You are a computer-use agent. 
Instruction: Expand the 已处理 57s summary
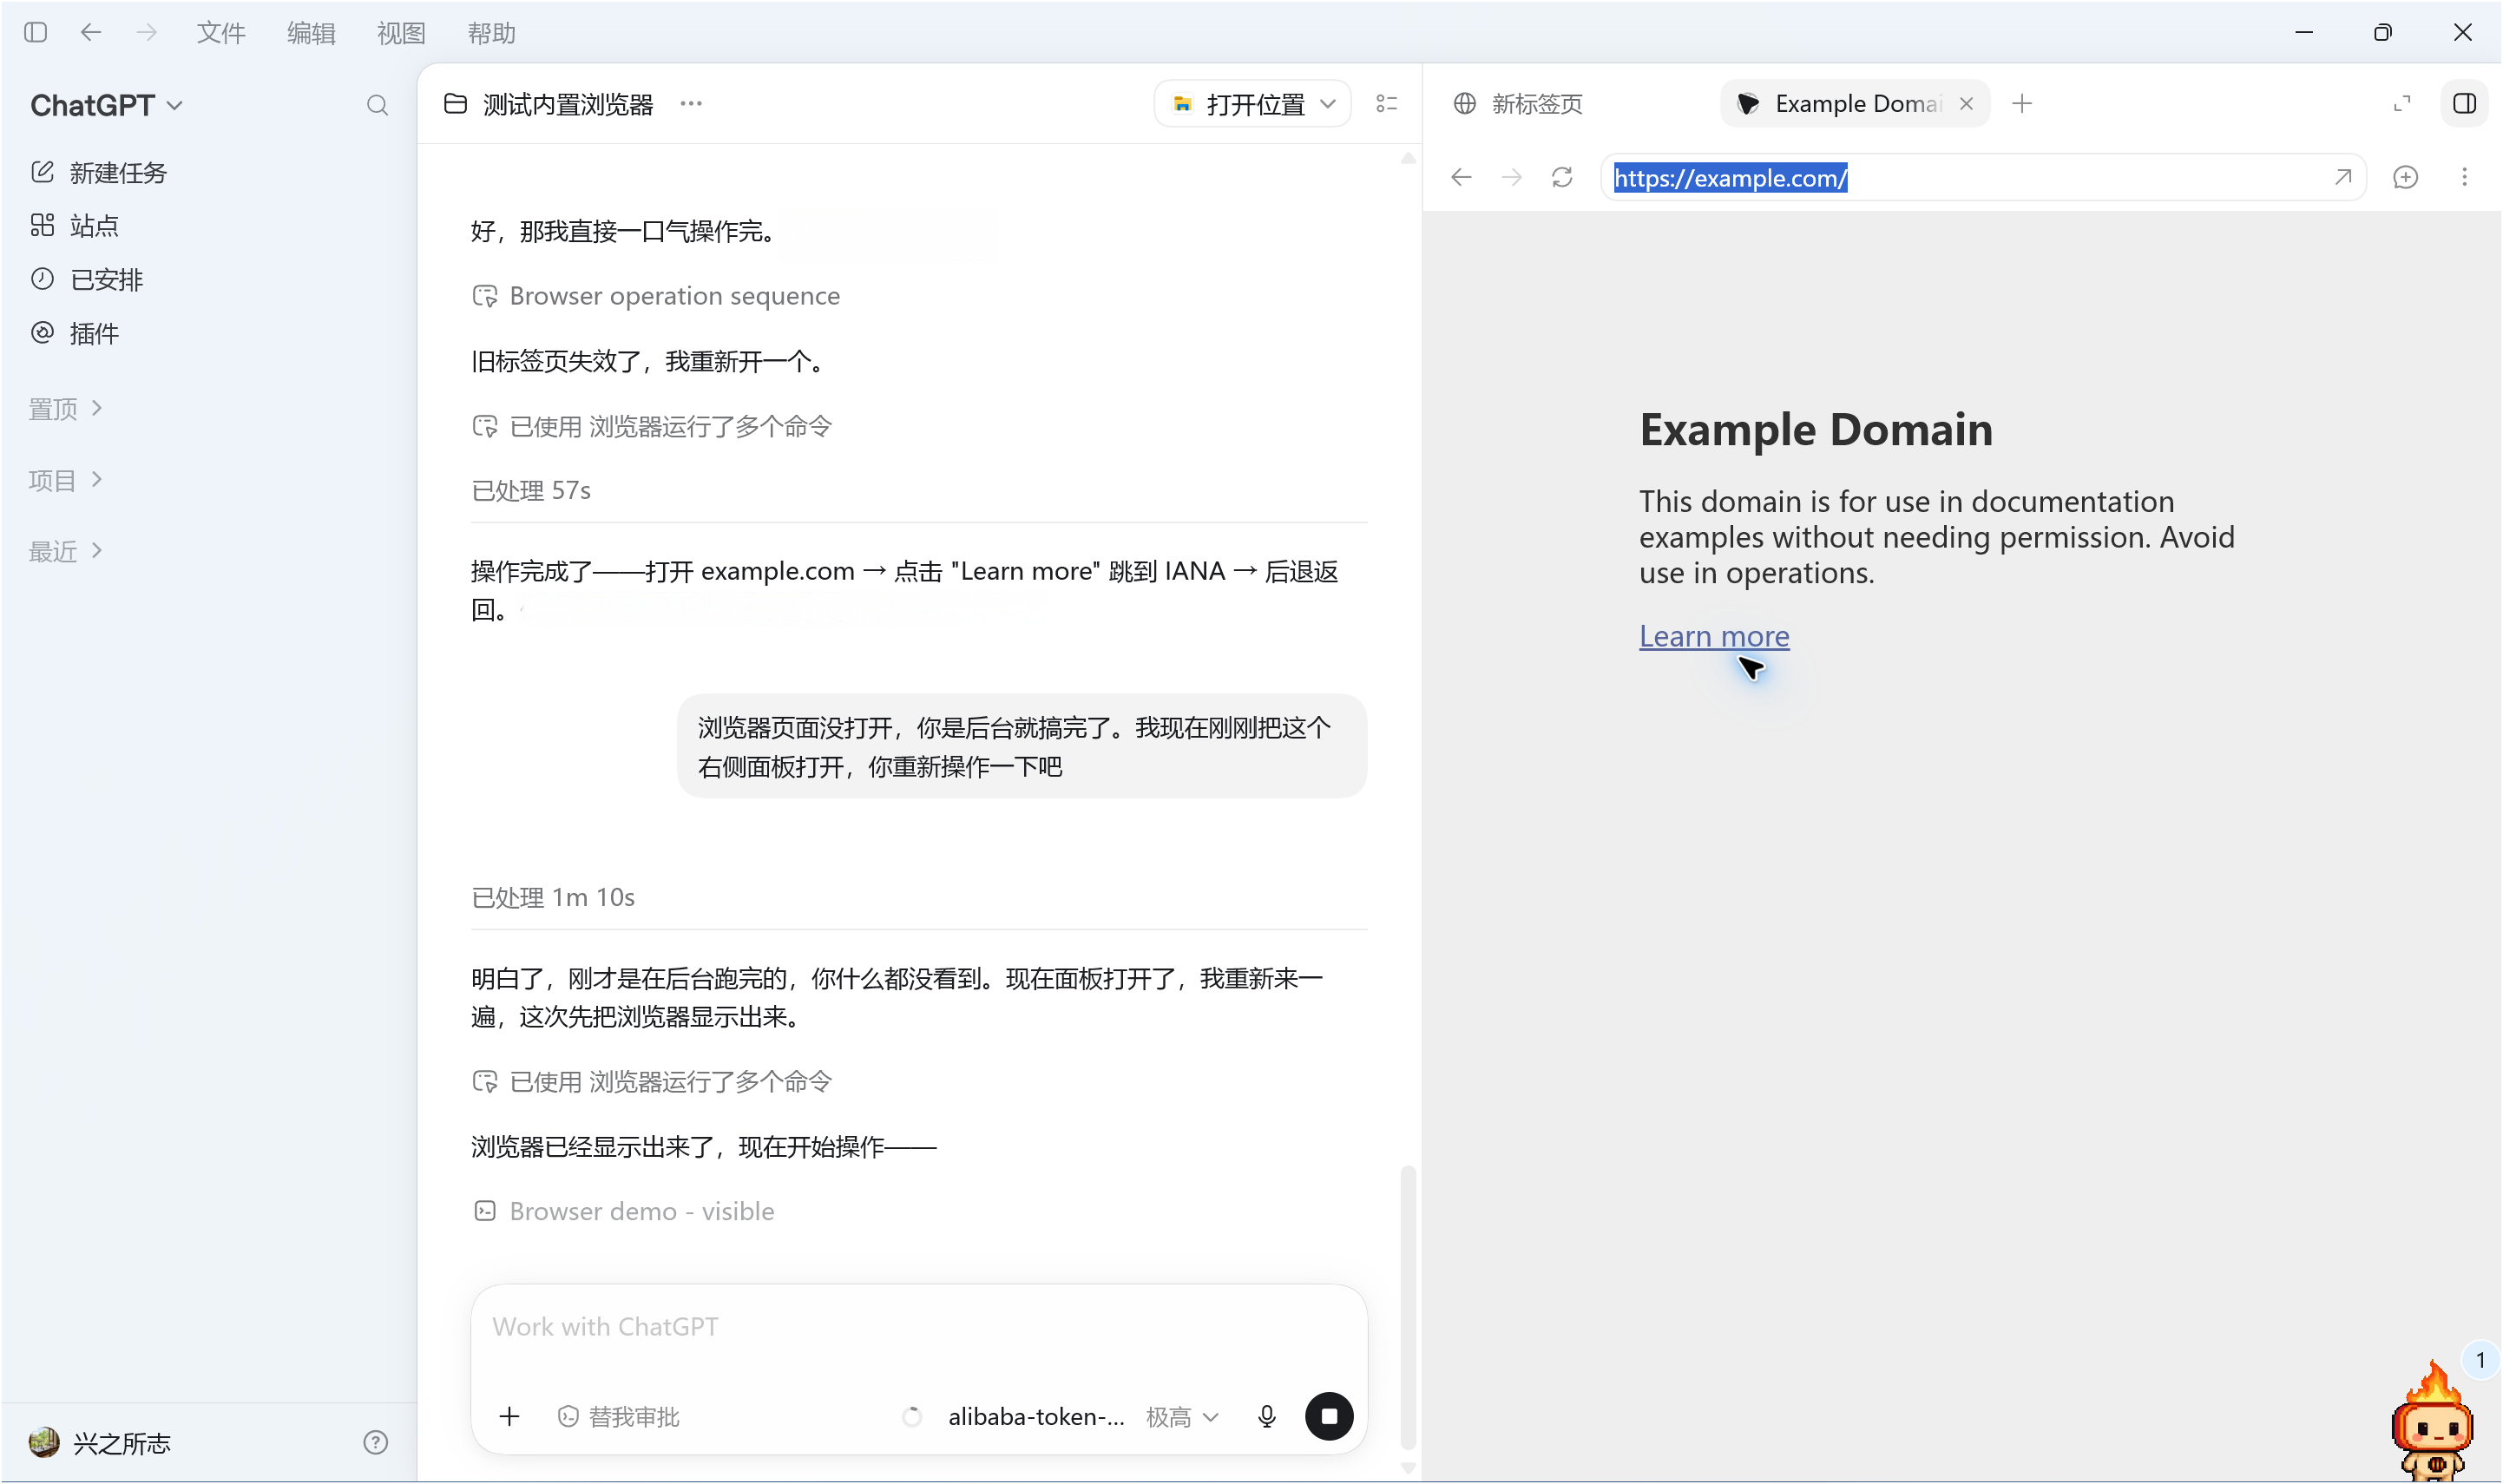531,490
